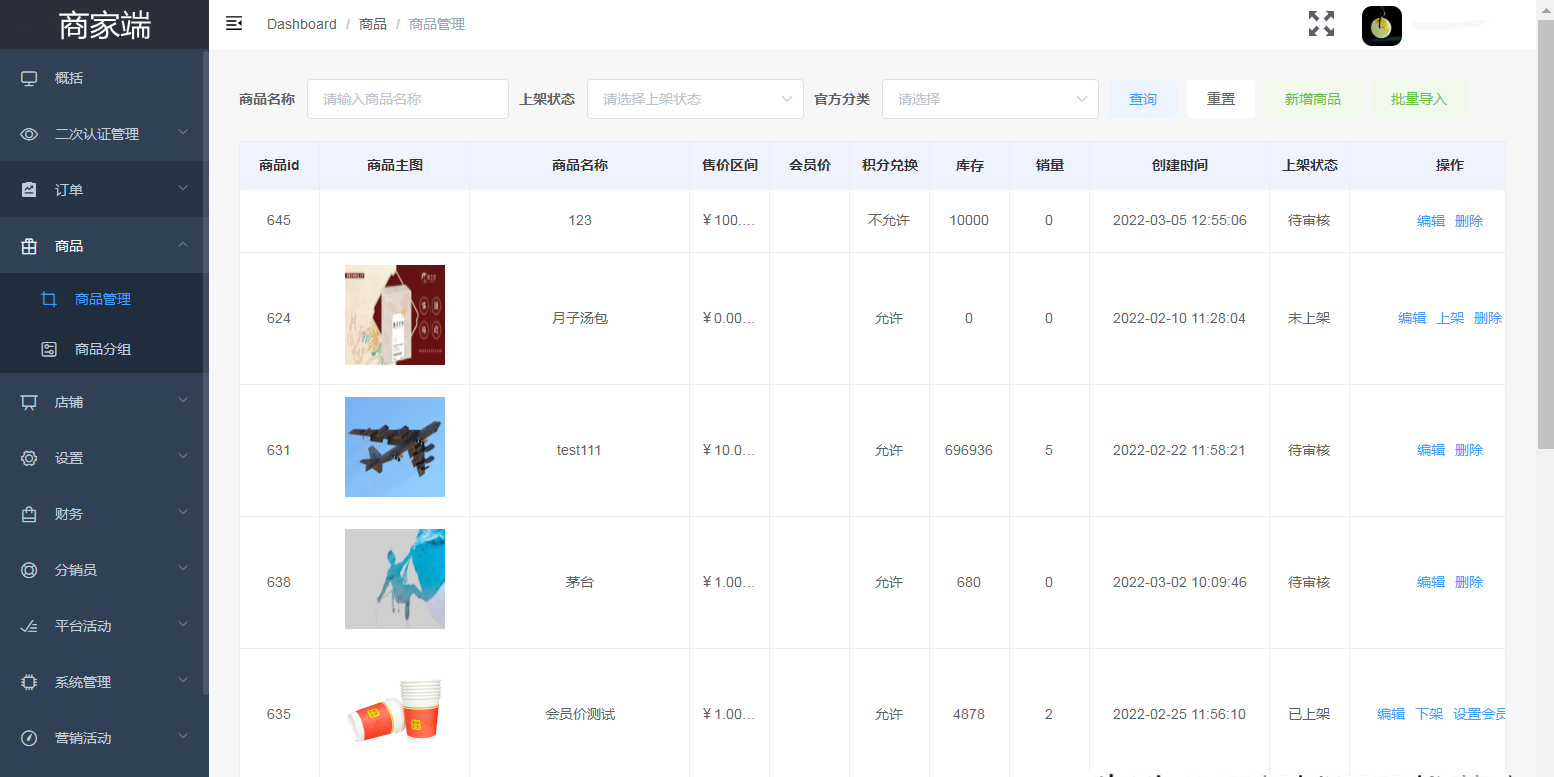1554x777 pixels.
Task: Open 官方分类 dropdown selector
Action: click(990, 99)
